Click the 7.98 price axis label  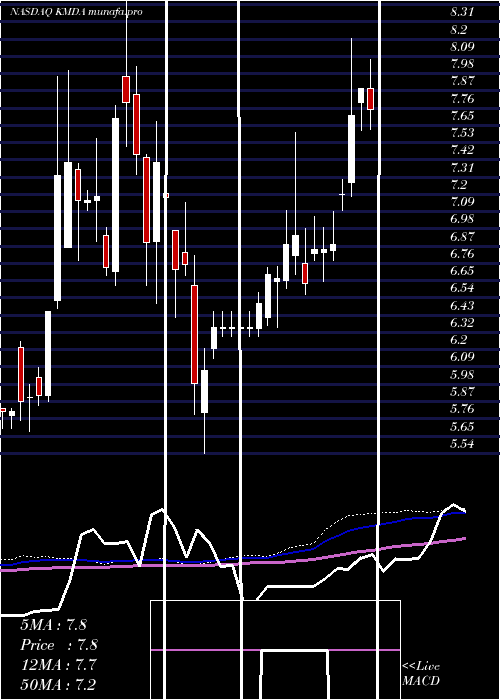point(462,64)
